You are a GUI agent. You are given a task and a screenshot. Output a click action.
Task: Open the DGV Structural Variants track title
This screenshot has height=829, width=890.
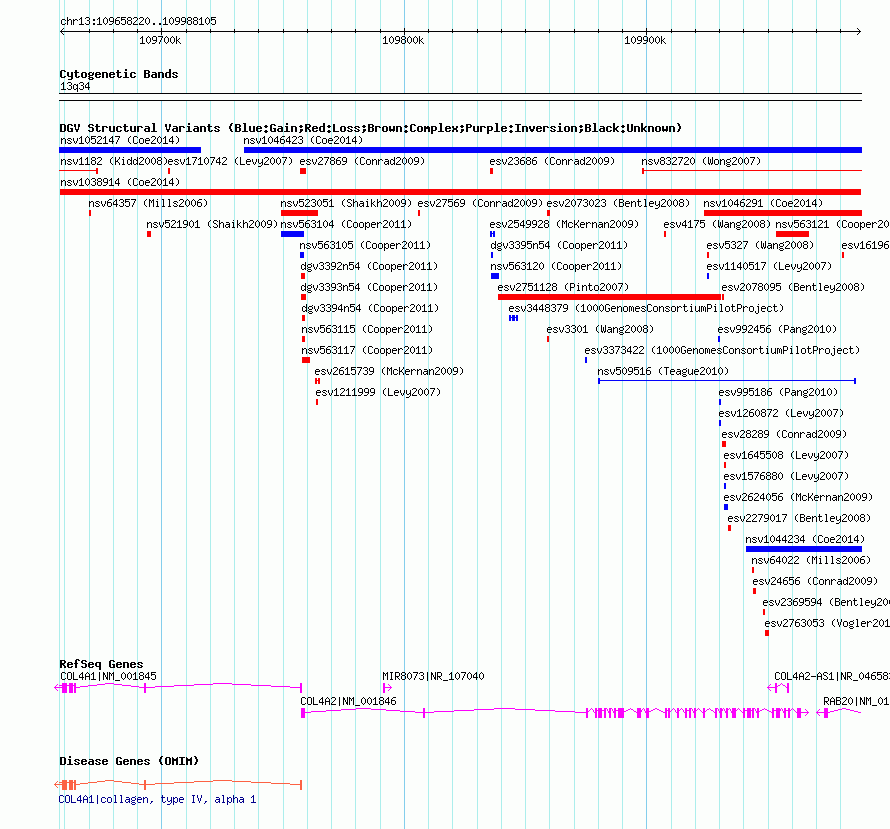click(x=370, y=128)
